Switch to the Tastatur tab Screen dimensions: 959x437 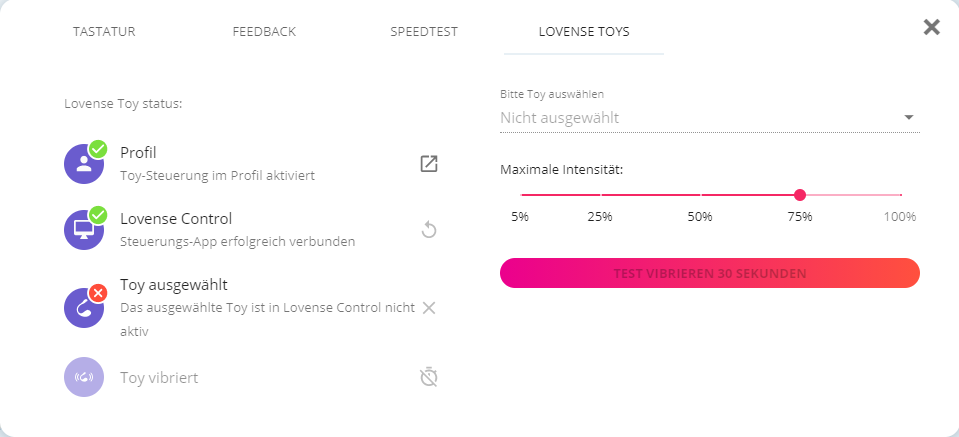click(x=104, y=31)
